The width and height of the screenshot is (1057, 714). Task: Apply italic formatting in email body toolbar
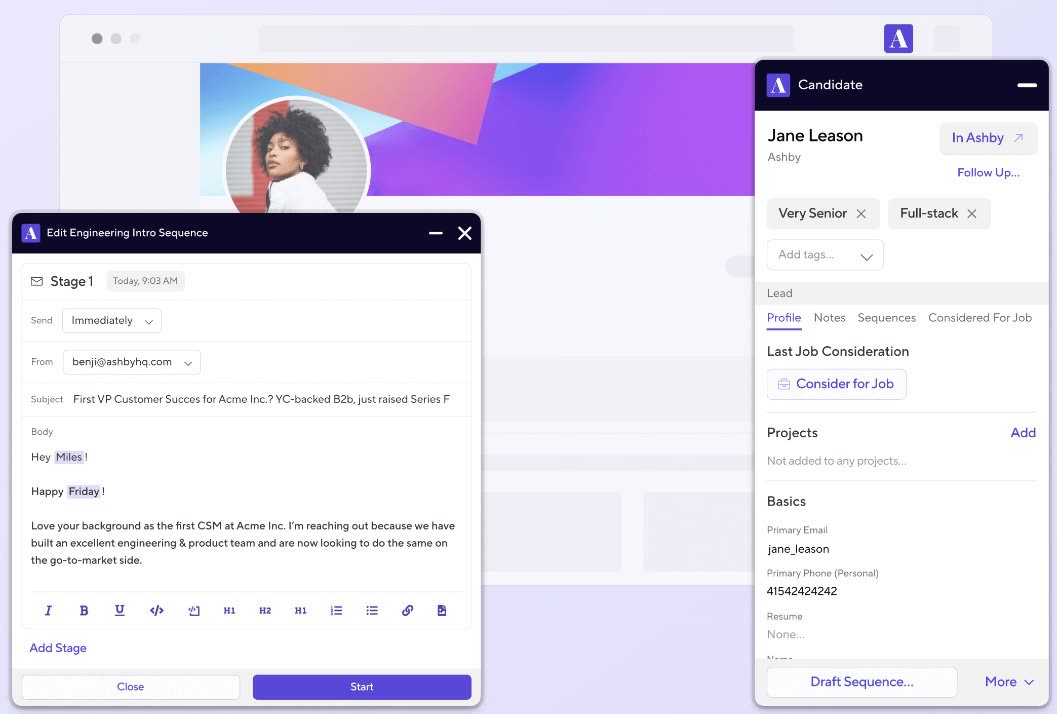pyautogui.click(x=48, y=610)
